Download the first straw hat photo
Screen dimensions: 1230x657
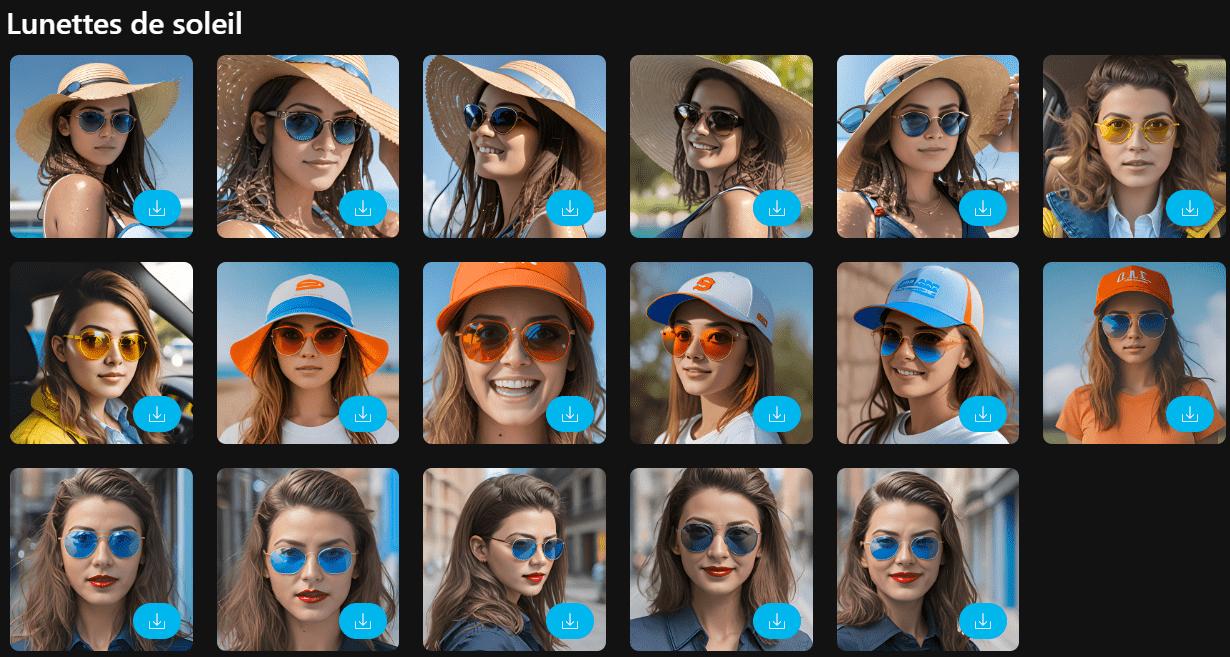pyautogui.click(x=157, y=209)
